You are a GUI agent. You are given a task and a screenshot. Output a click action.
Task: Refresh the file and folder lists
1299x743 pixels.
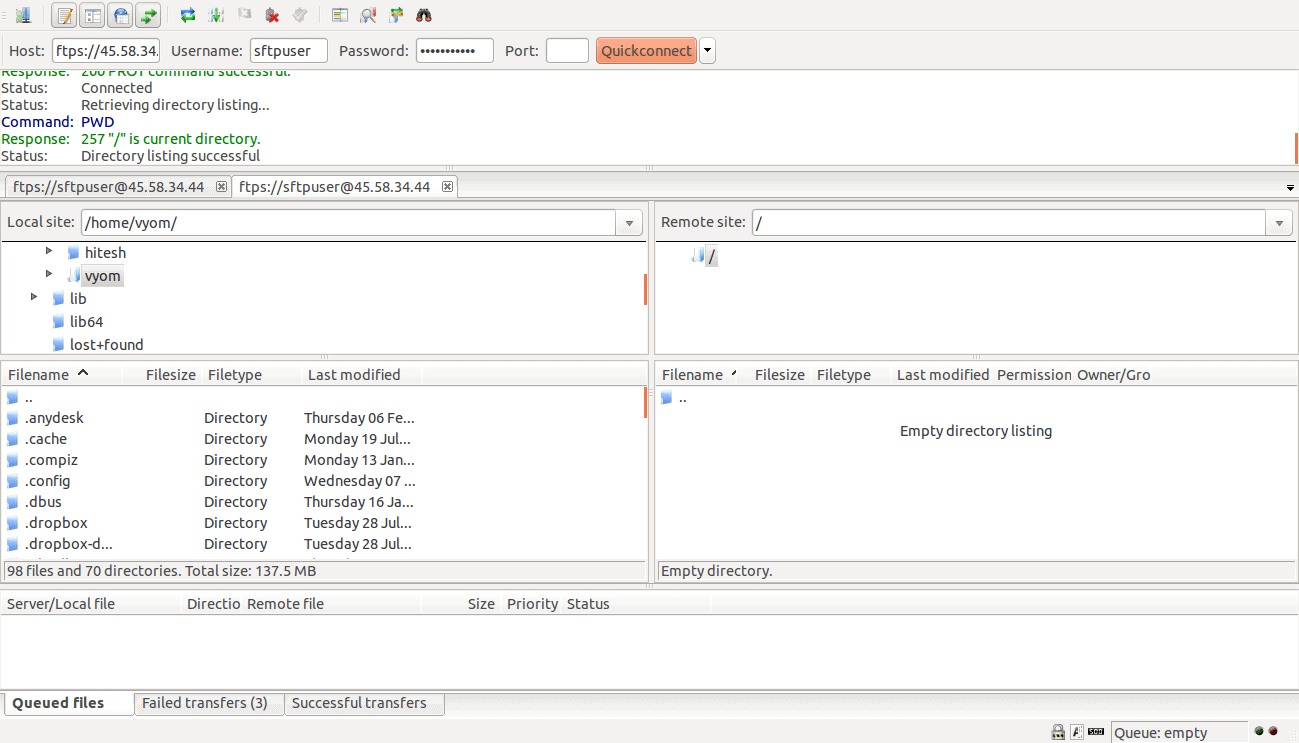pos(188,15)
